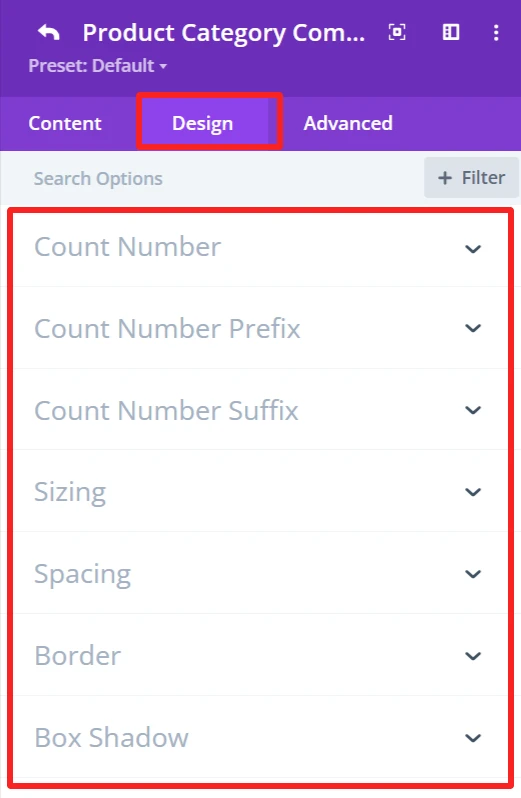Click the Product Category Com... title
521x798 pixels.
pyautogui.click(x=224, y=33)
